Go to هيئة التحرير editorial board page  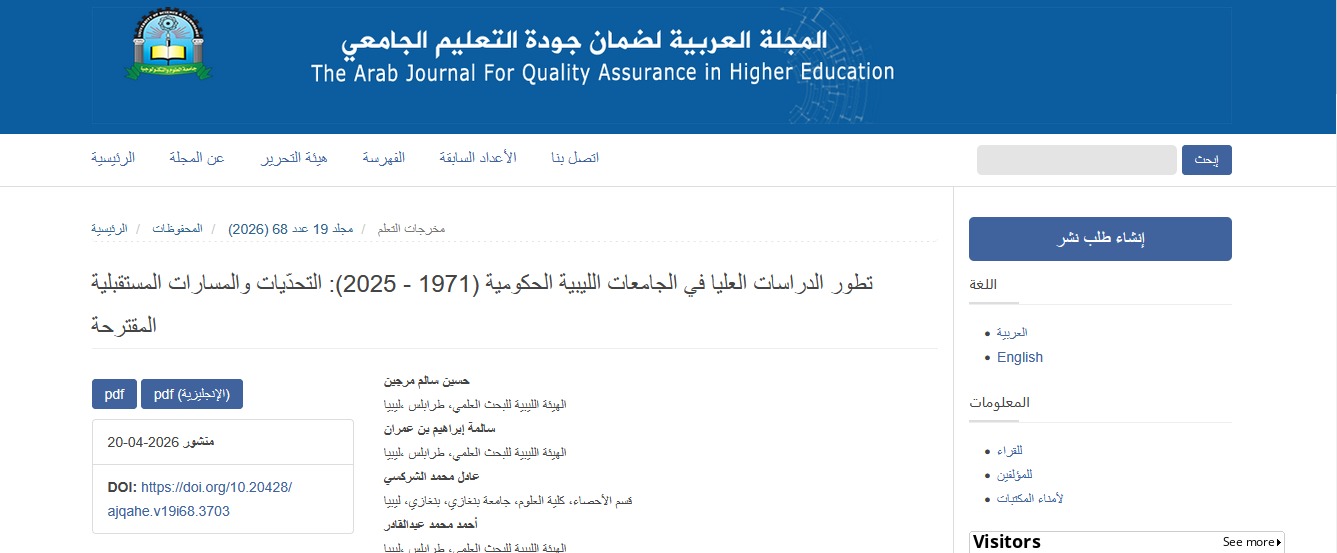[295, 158]
